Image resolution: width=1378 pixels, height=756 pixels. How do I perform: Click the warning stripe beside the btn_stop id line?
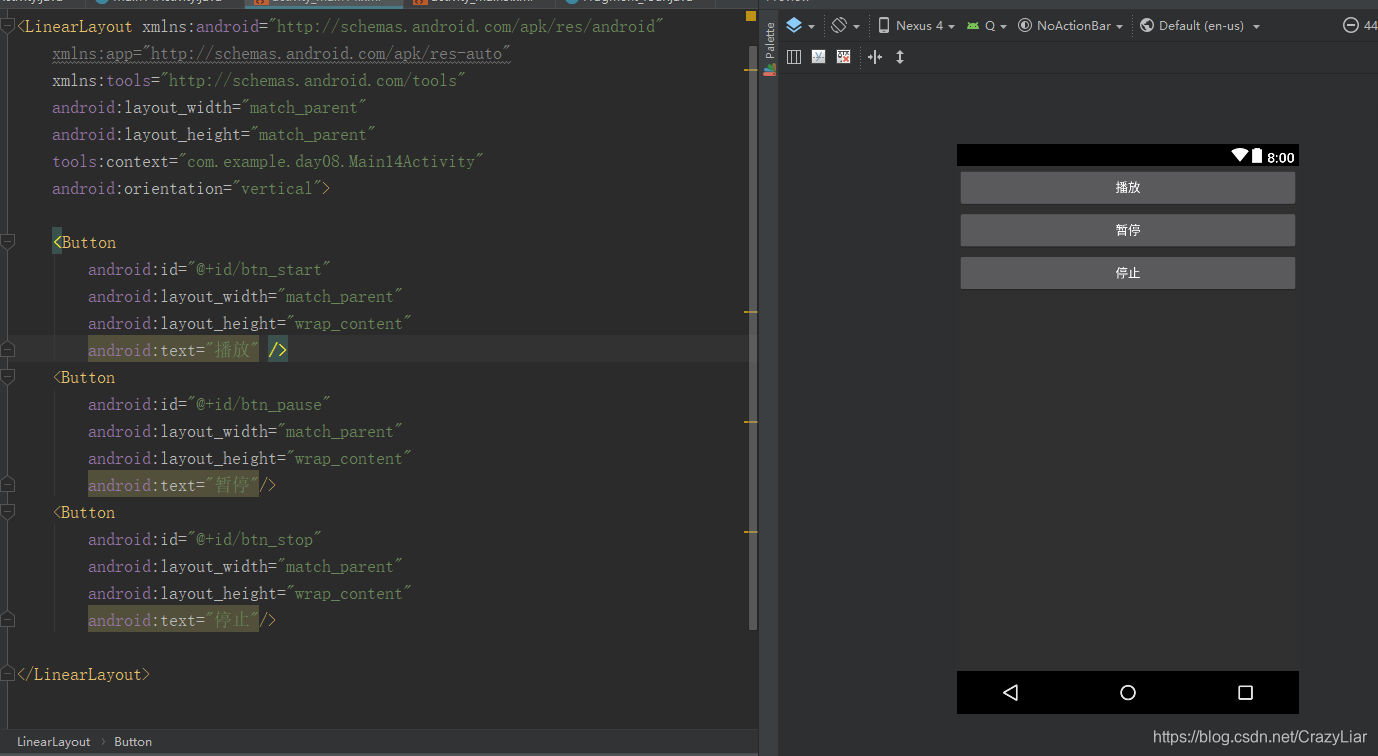point(751,532)
